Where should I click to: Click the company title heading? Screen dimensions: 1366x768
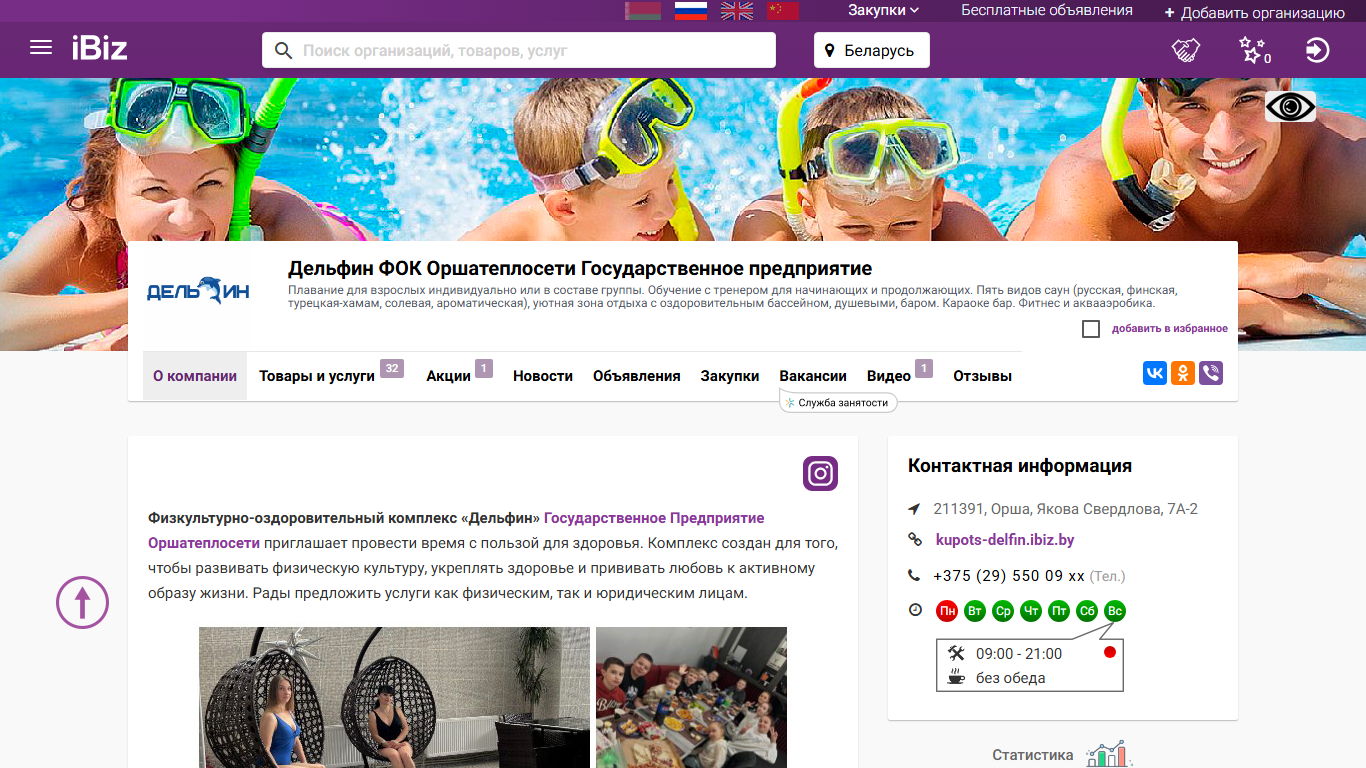coord(580,268)
